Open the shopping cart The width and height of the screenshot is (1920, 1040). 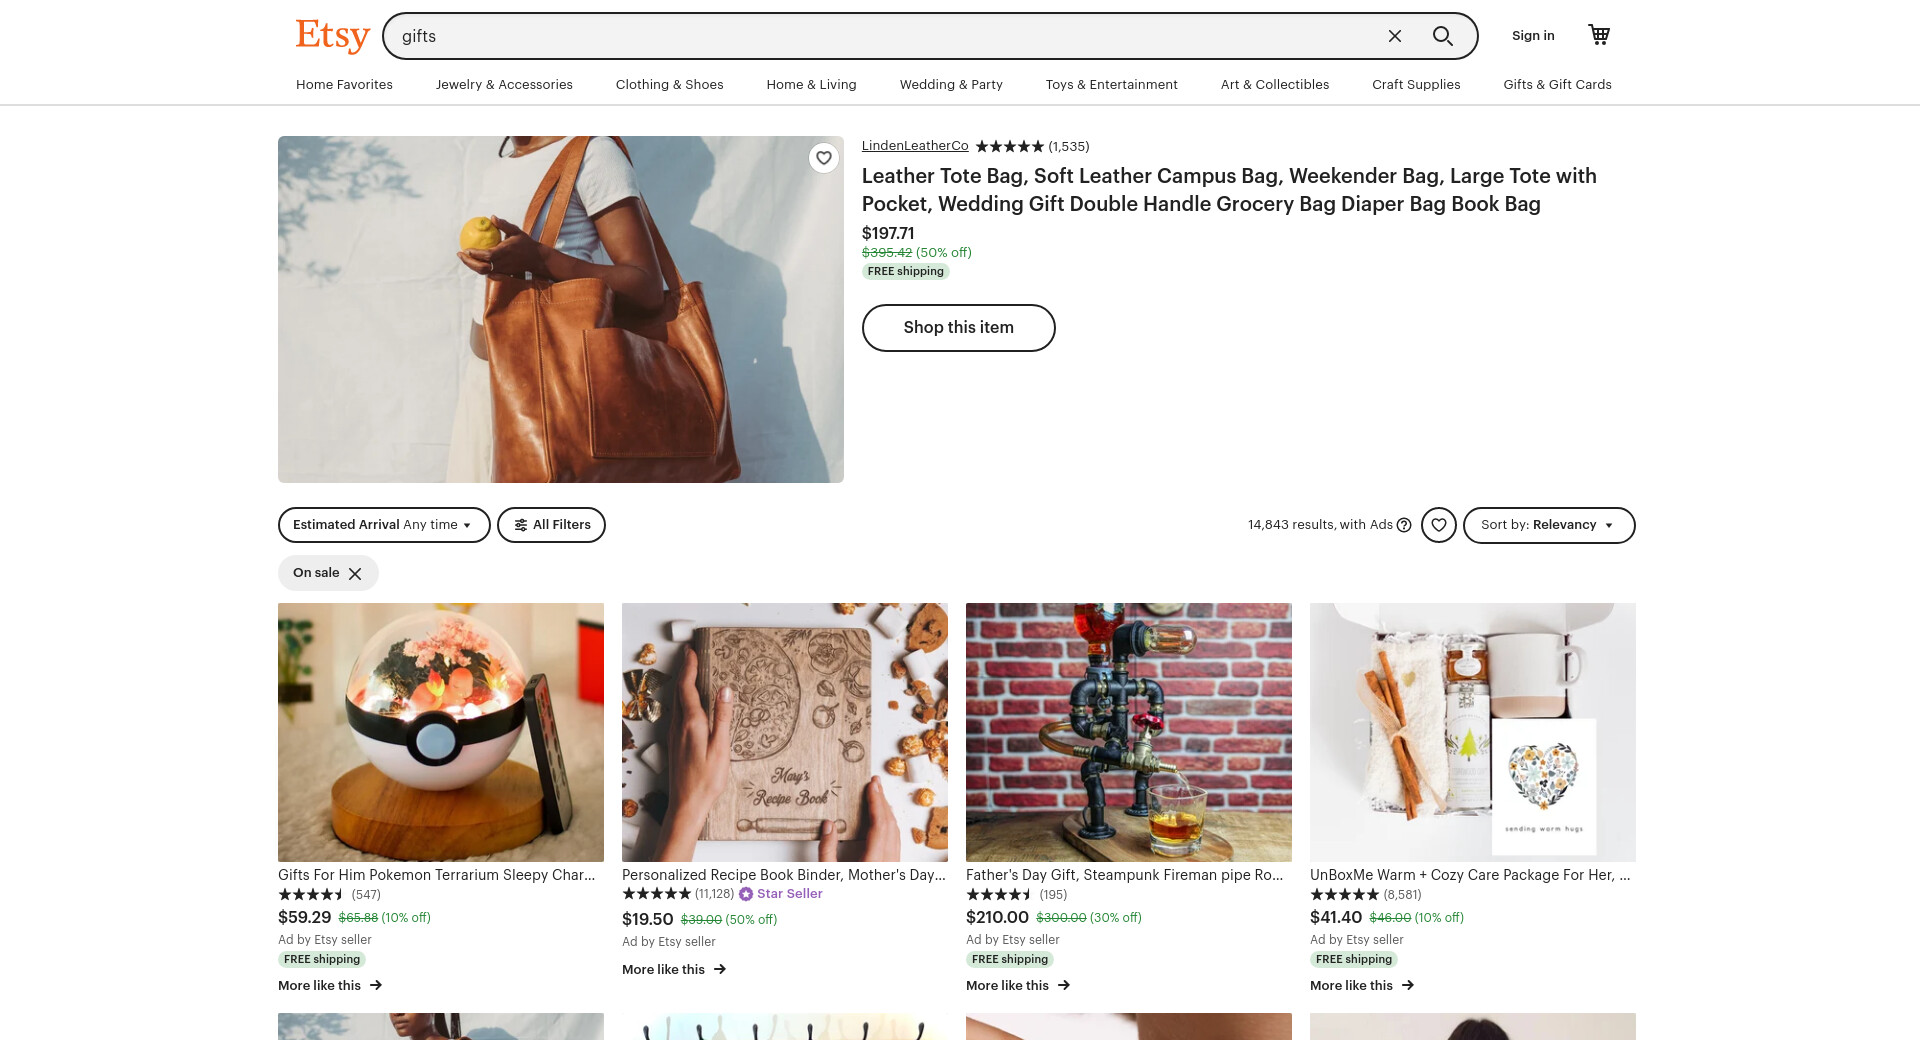point(1599,35)
